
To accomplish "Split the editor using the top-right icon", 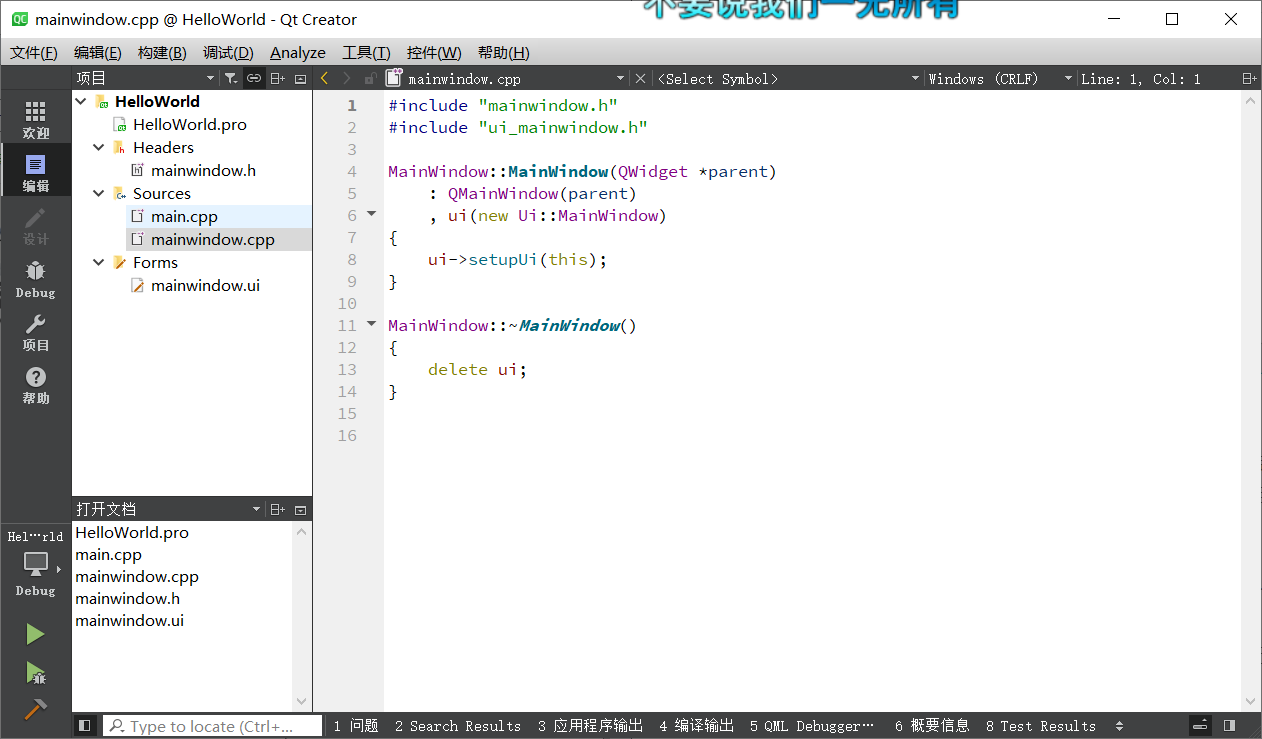I will [1249, 78].
